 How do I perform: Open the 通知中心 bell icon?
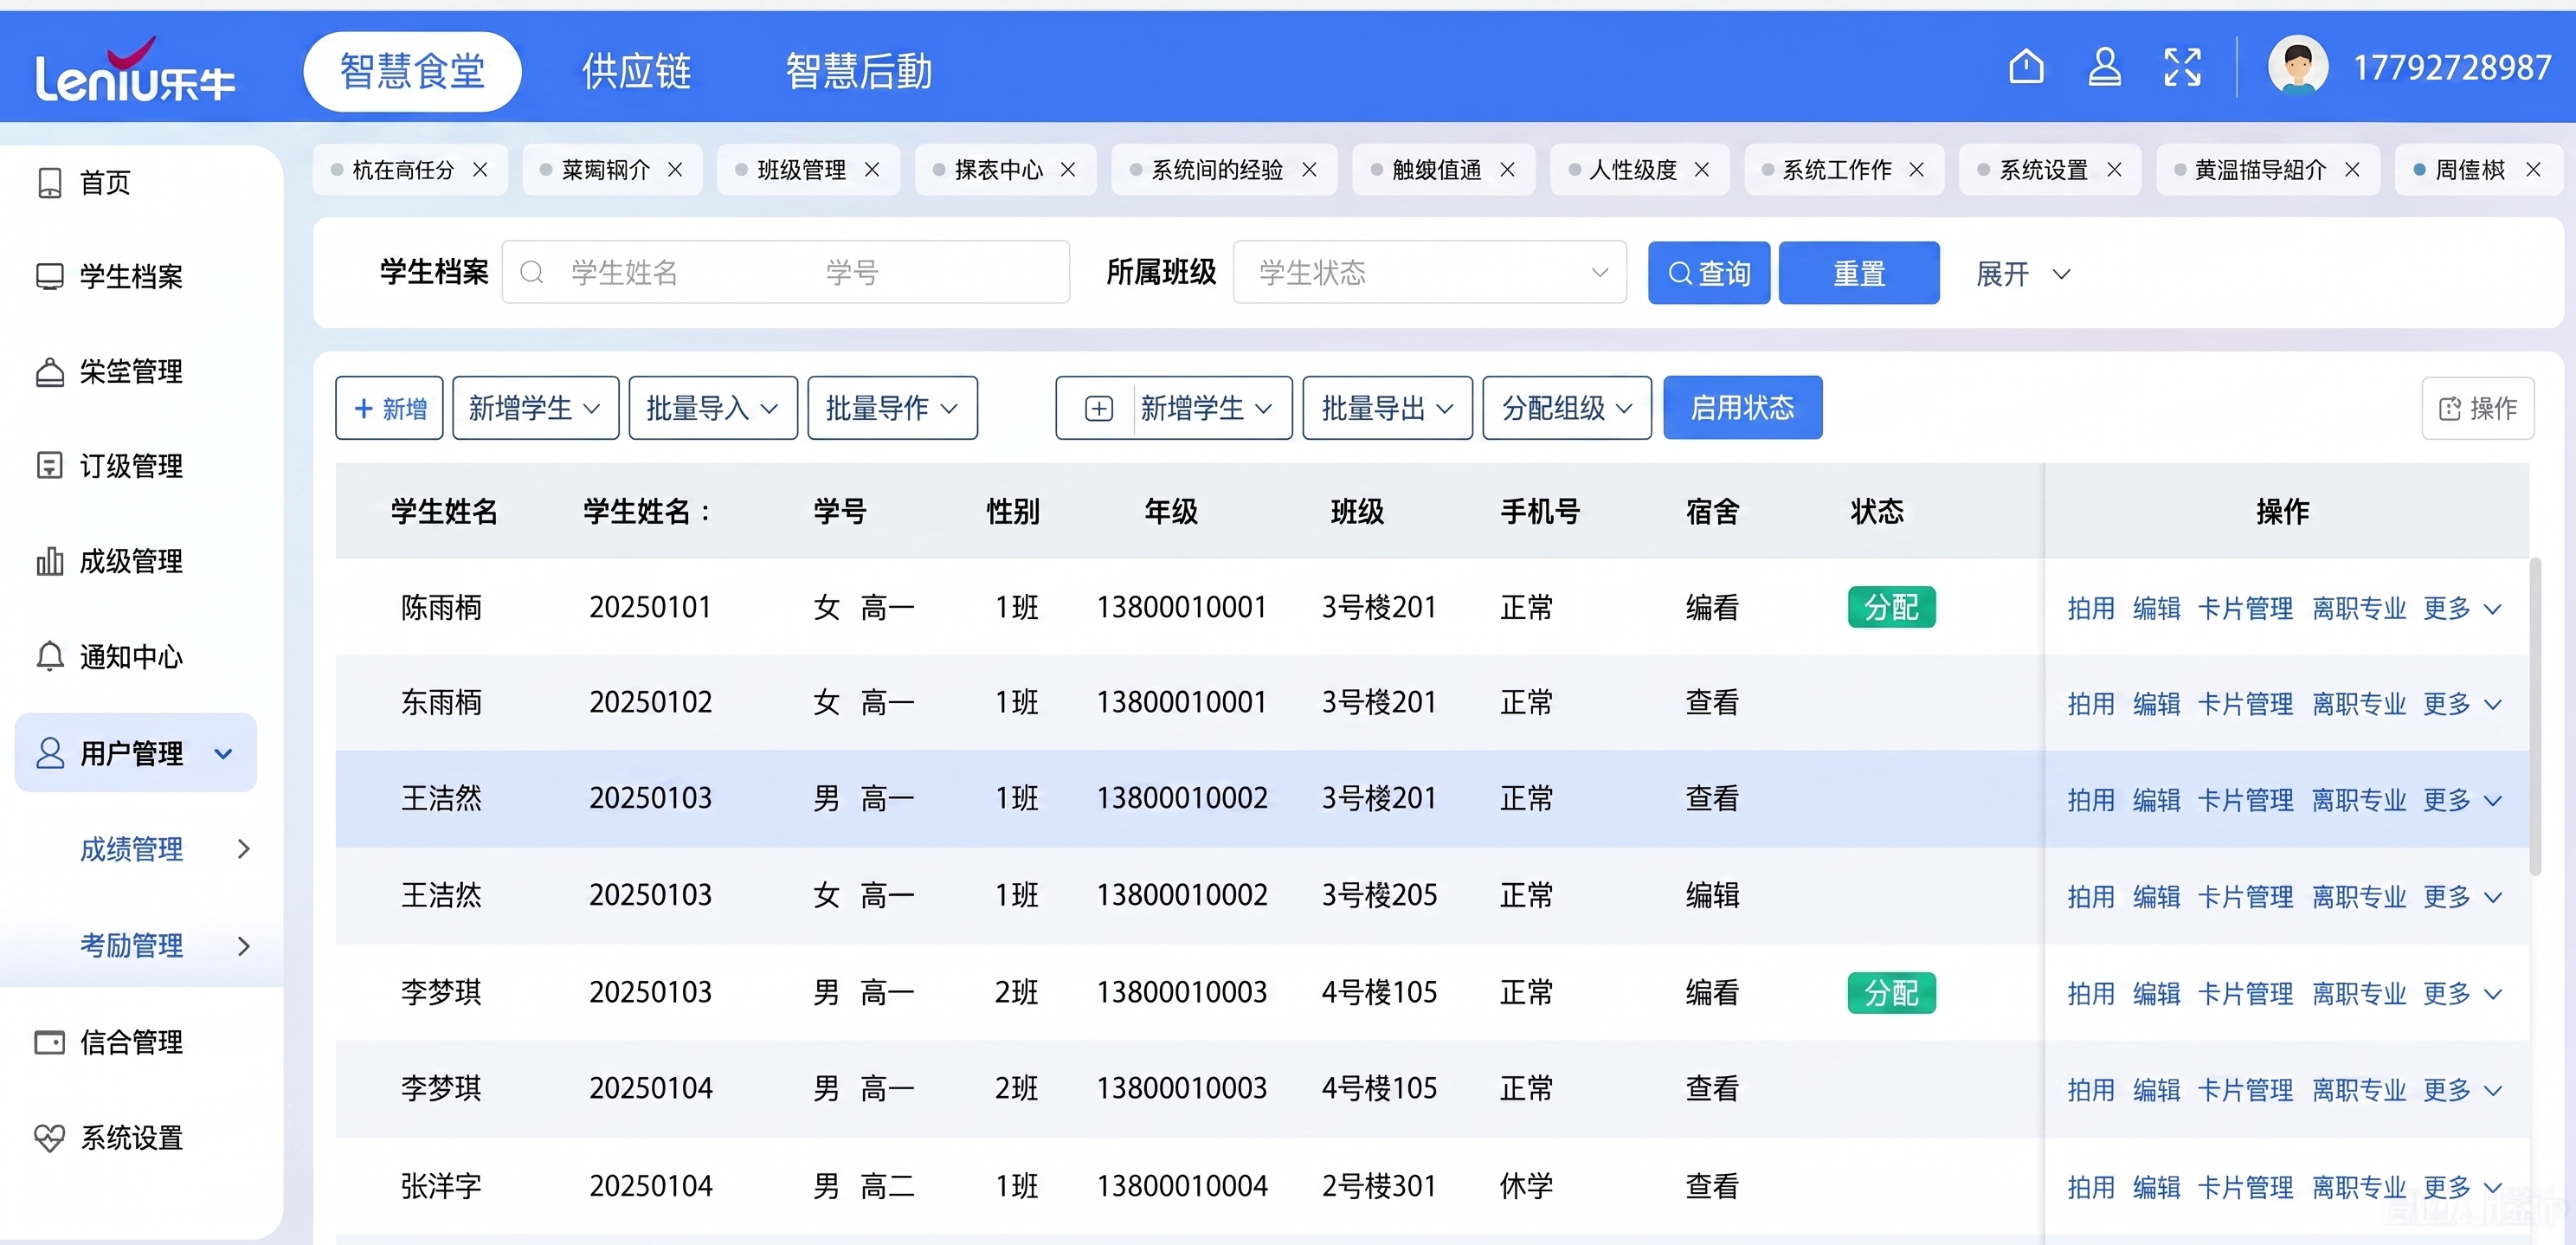(49, 656)
